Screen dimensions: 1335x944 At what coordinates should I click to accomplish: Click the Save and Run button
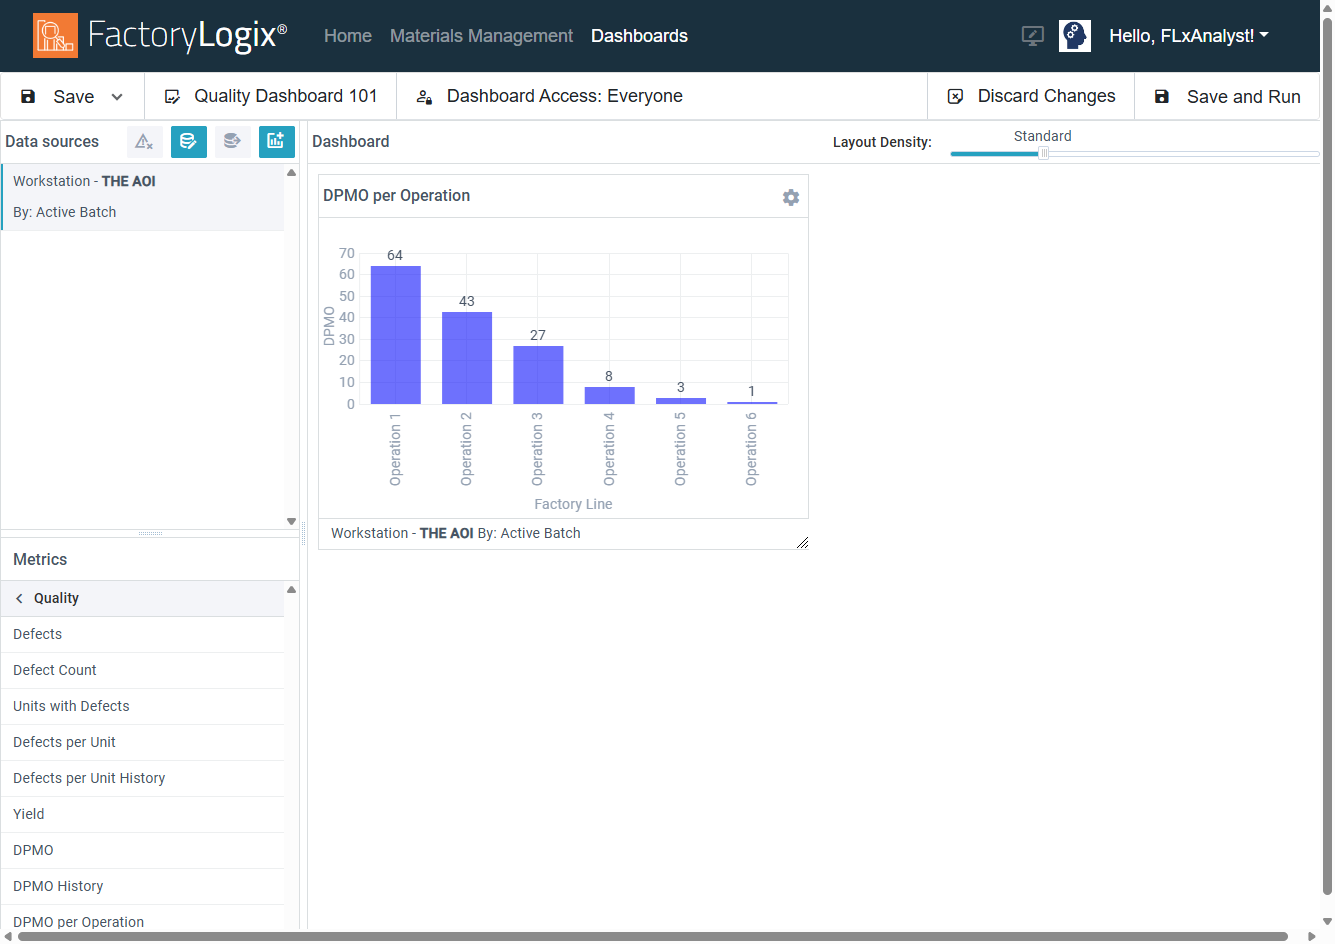tap(1227, 97)
